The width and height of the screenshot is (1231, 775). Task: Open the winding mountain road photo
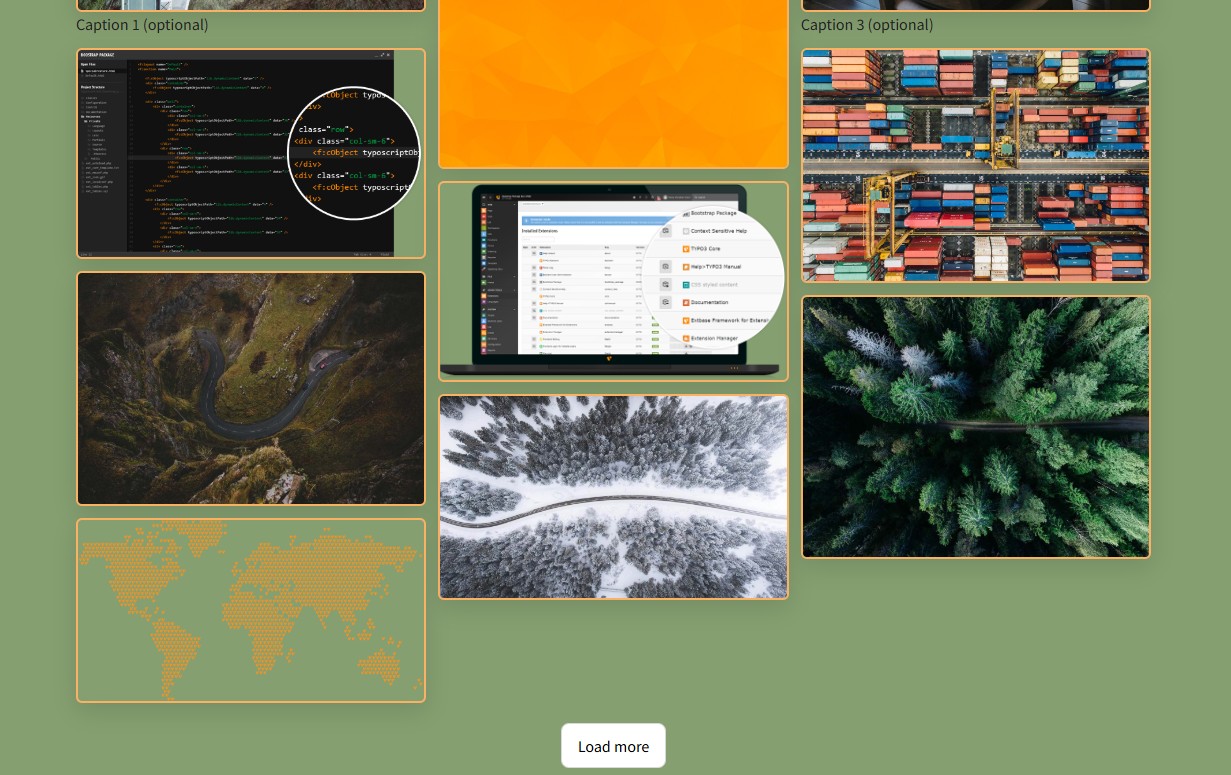[x=251, y=388]
